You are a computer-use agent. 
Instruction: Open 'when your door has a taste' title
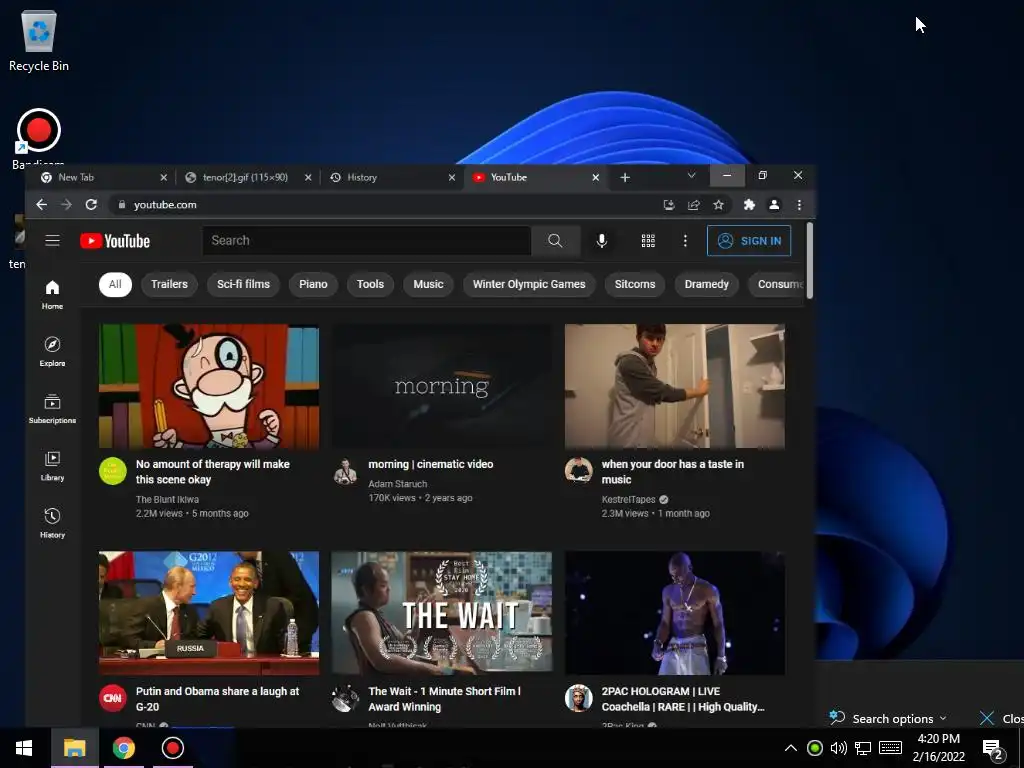click(x=673, y=472)
